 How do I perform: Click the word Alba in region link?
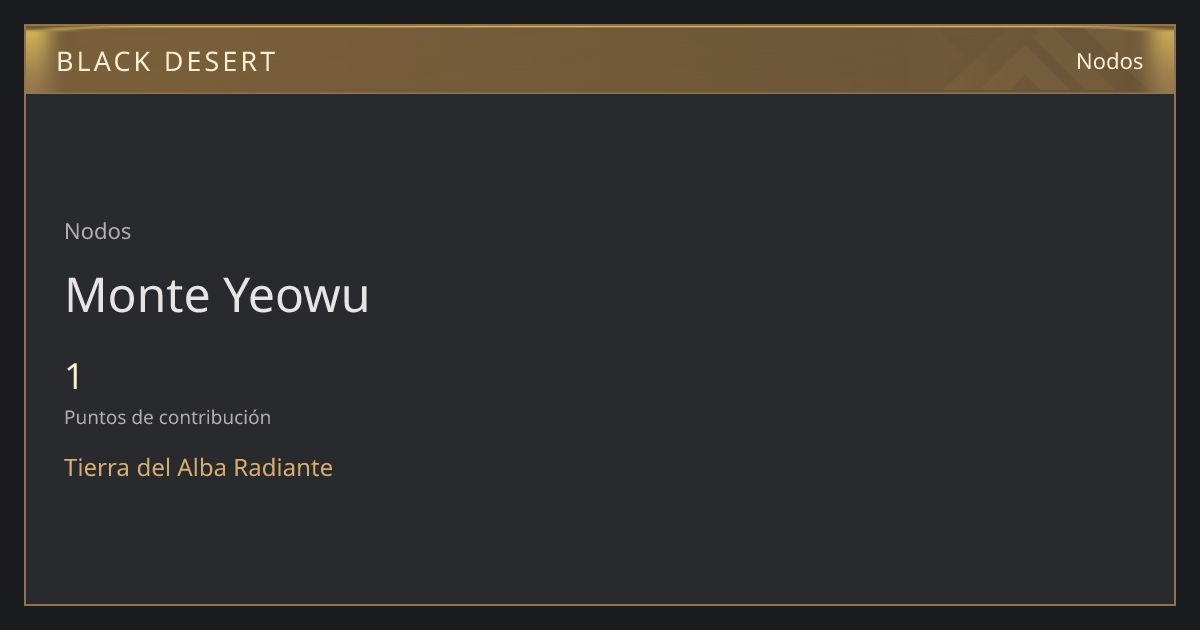[203, 467]
